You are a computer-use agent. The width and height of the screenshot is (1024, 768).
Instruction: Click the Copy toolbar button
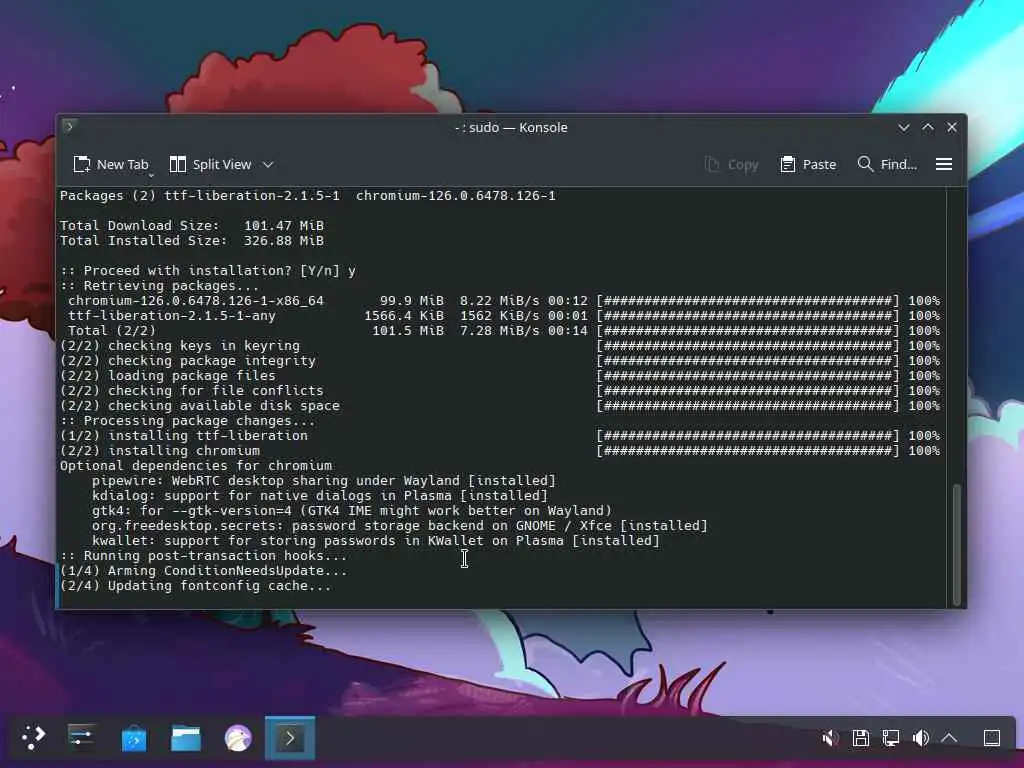coord(731,165)
